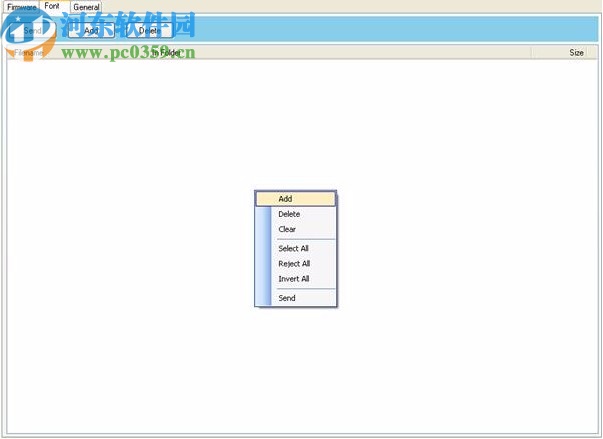Sort by the Filename column header
Screen dimensions: 603x439
tap(77, 53)
